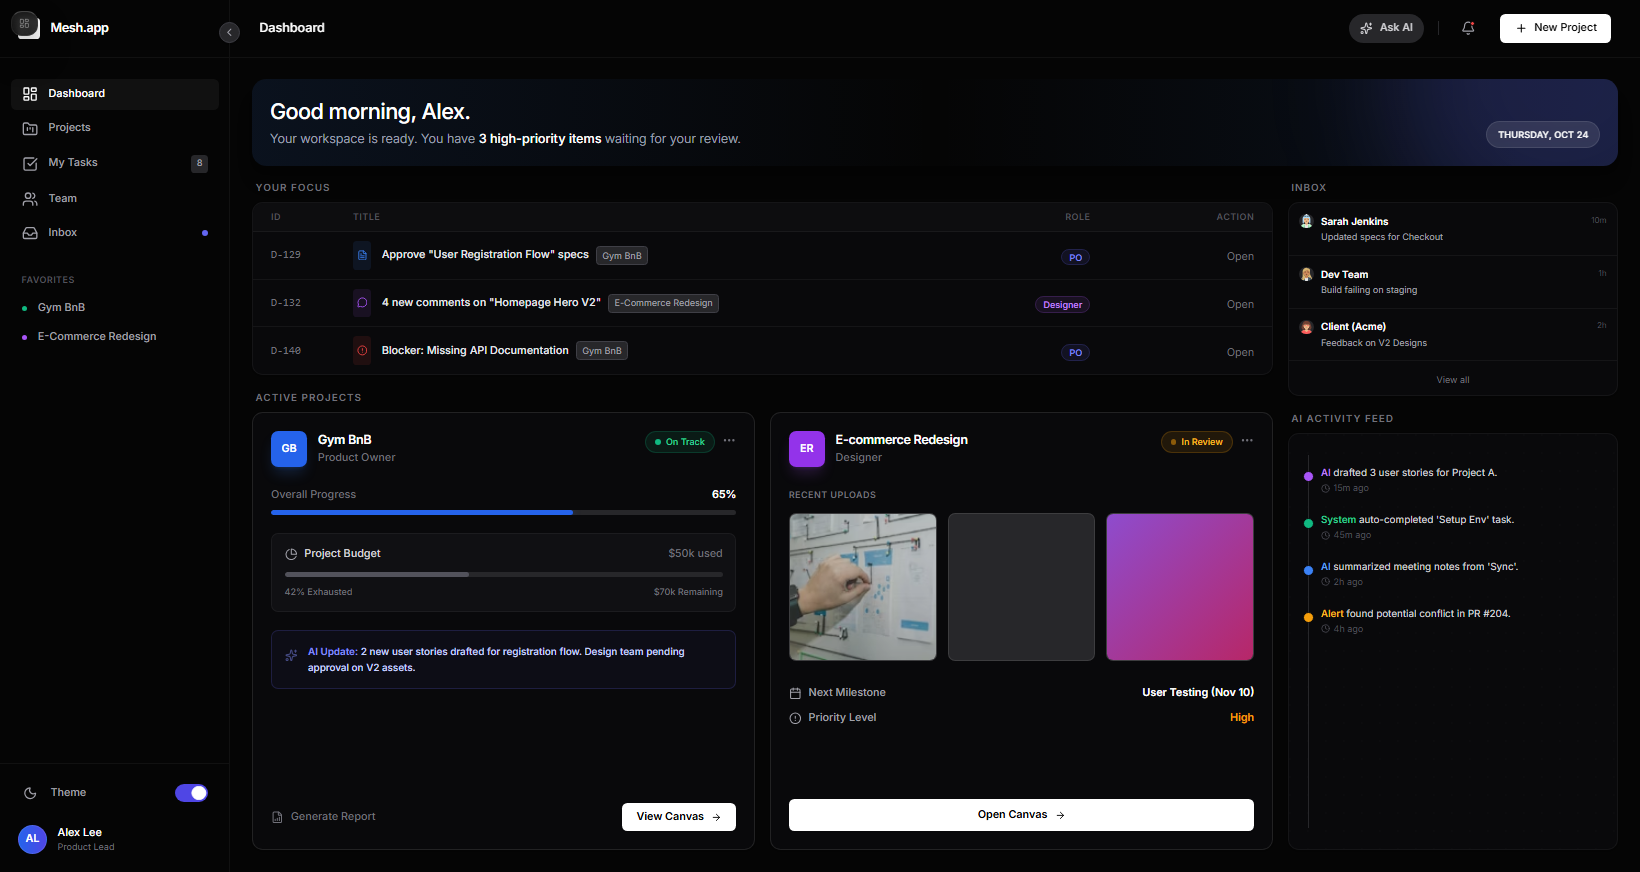Click the comment icon for task D-132

coord(362,303)
